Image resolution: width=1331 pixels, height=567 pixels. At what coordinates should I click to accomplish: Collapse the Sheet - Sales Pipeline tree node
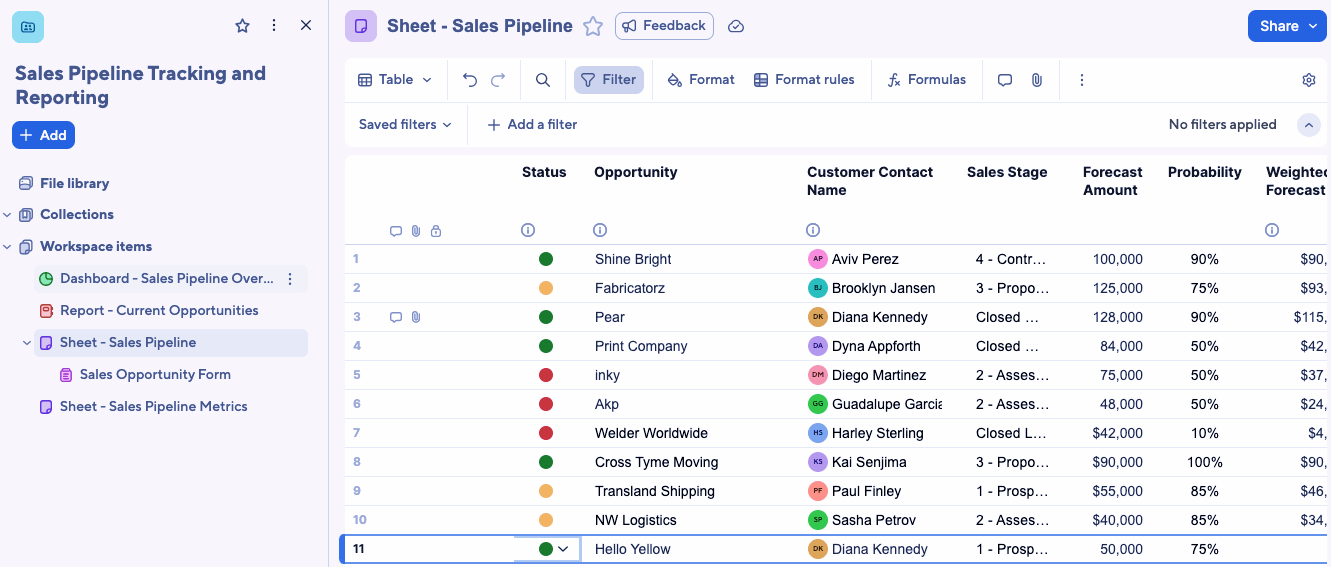point(27,343)
